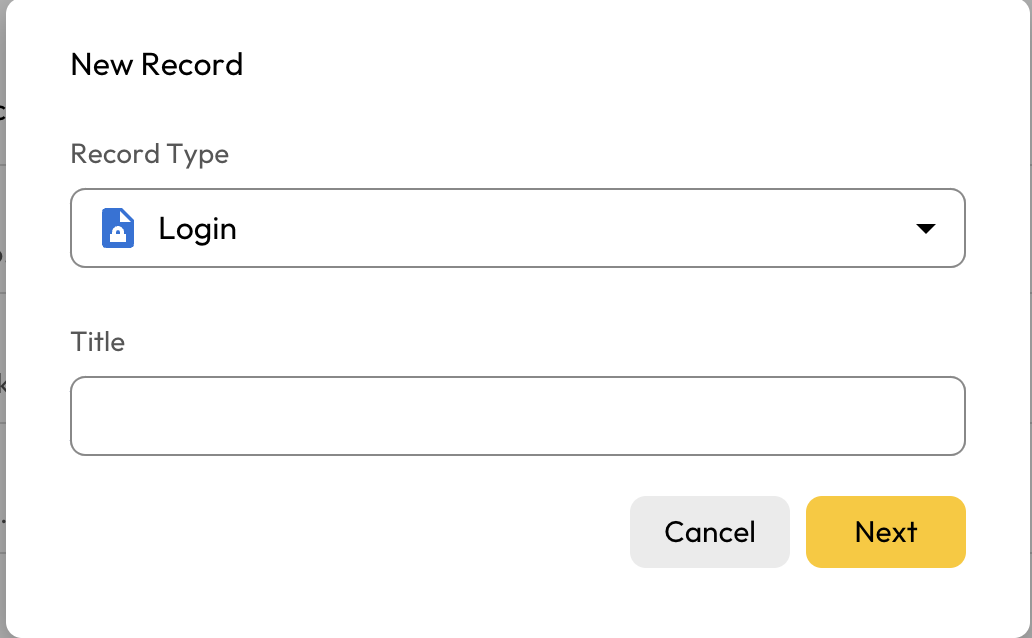
Task: Select the Login text in Record Type
Action: click(x=197, y=229)
